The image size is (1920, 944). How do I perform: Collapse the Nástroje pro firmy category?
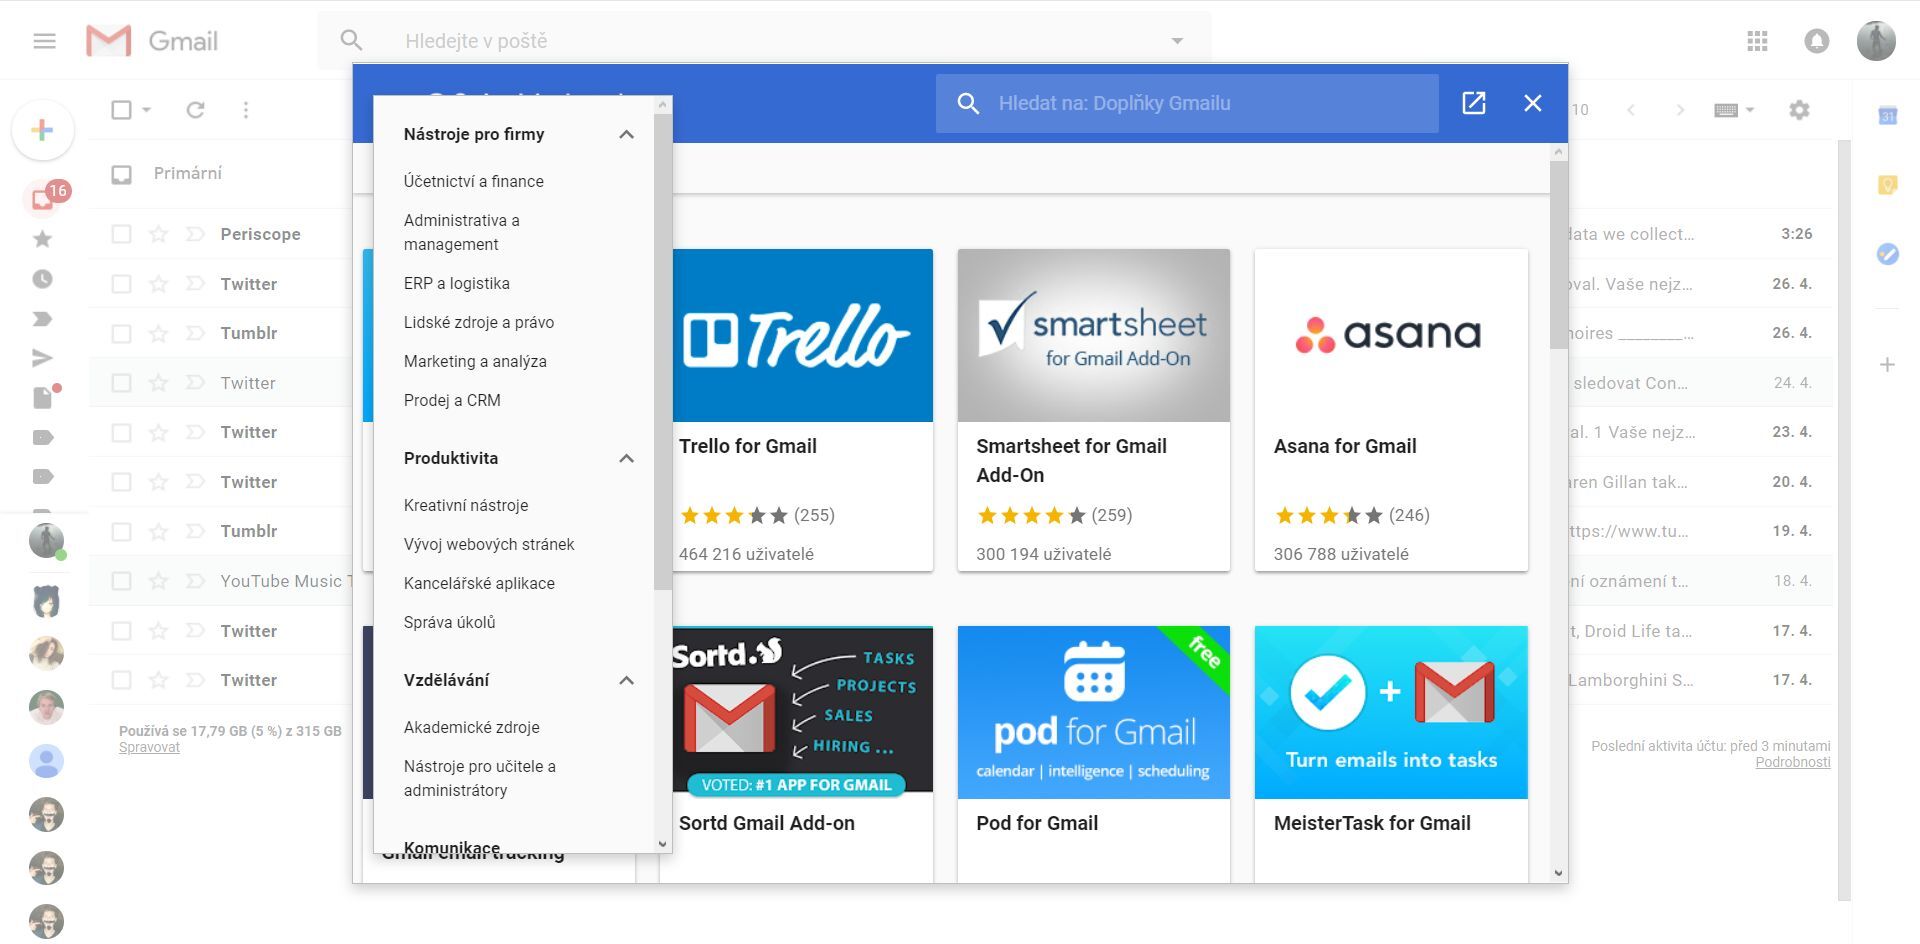click(x=627, y=133)
